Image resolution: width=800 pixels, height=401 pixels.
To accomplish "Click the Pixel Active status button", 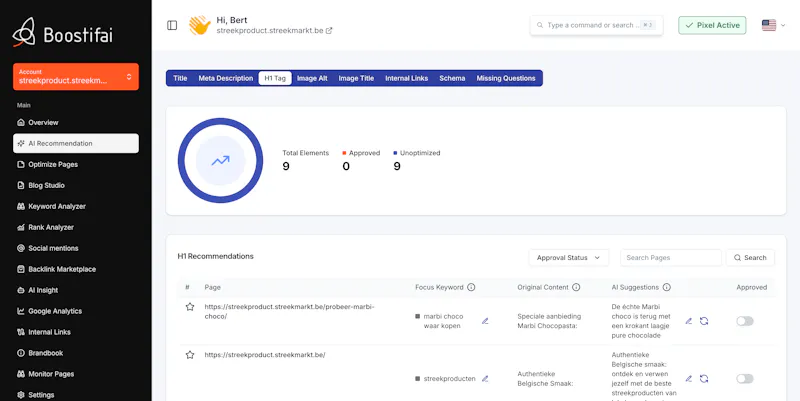I will (712, 25).
